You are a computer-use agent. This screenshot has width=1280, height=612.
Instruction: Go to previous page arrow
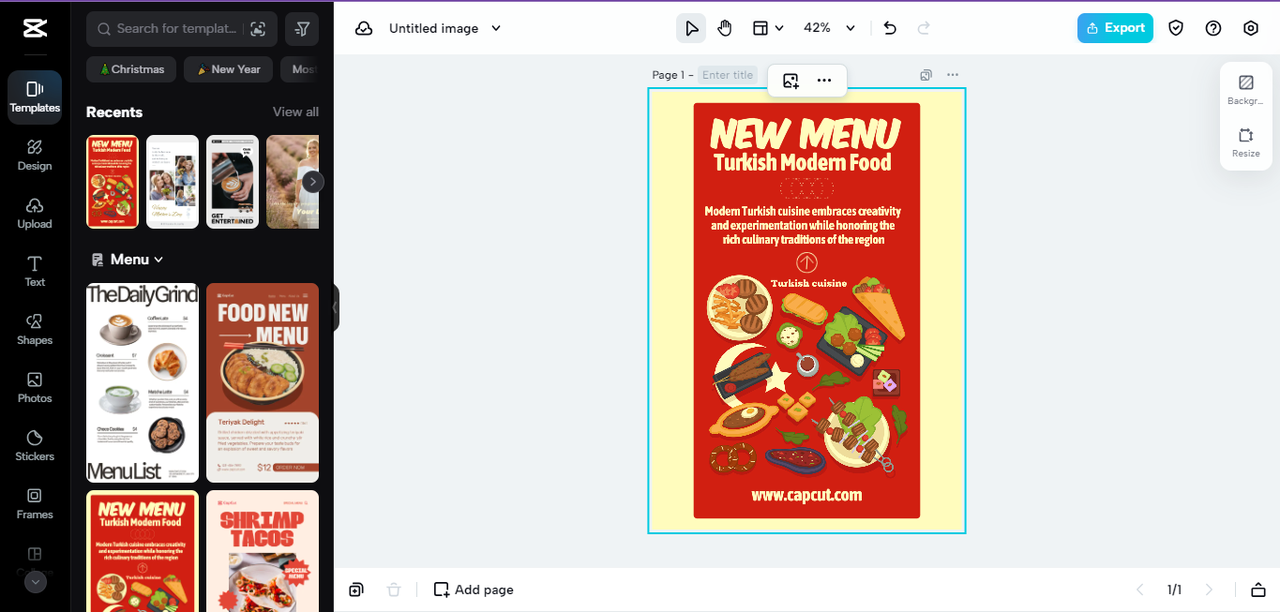1138,590
